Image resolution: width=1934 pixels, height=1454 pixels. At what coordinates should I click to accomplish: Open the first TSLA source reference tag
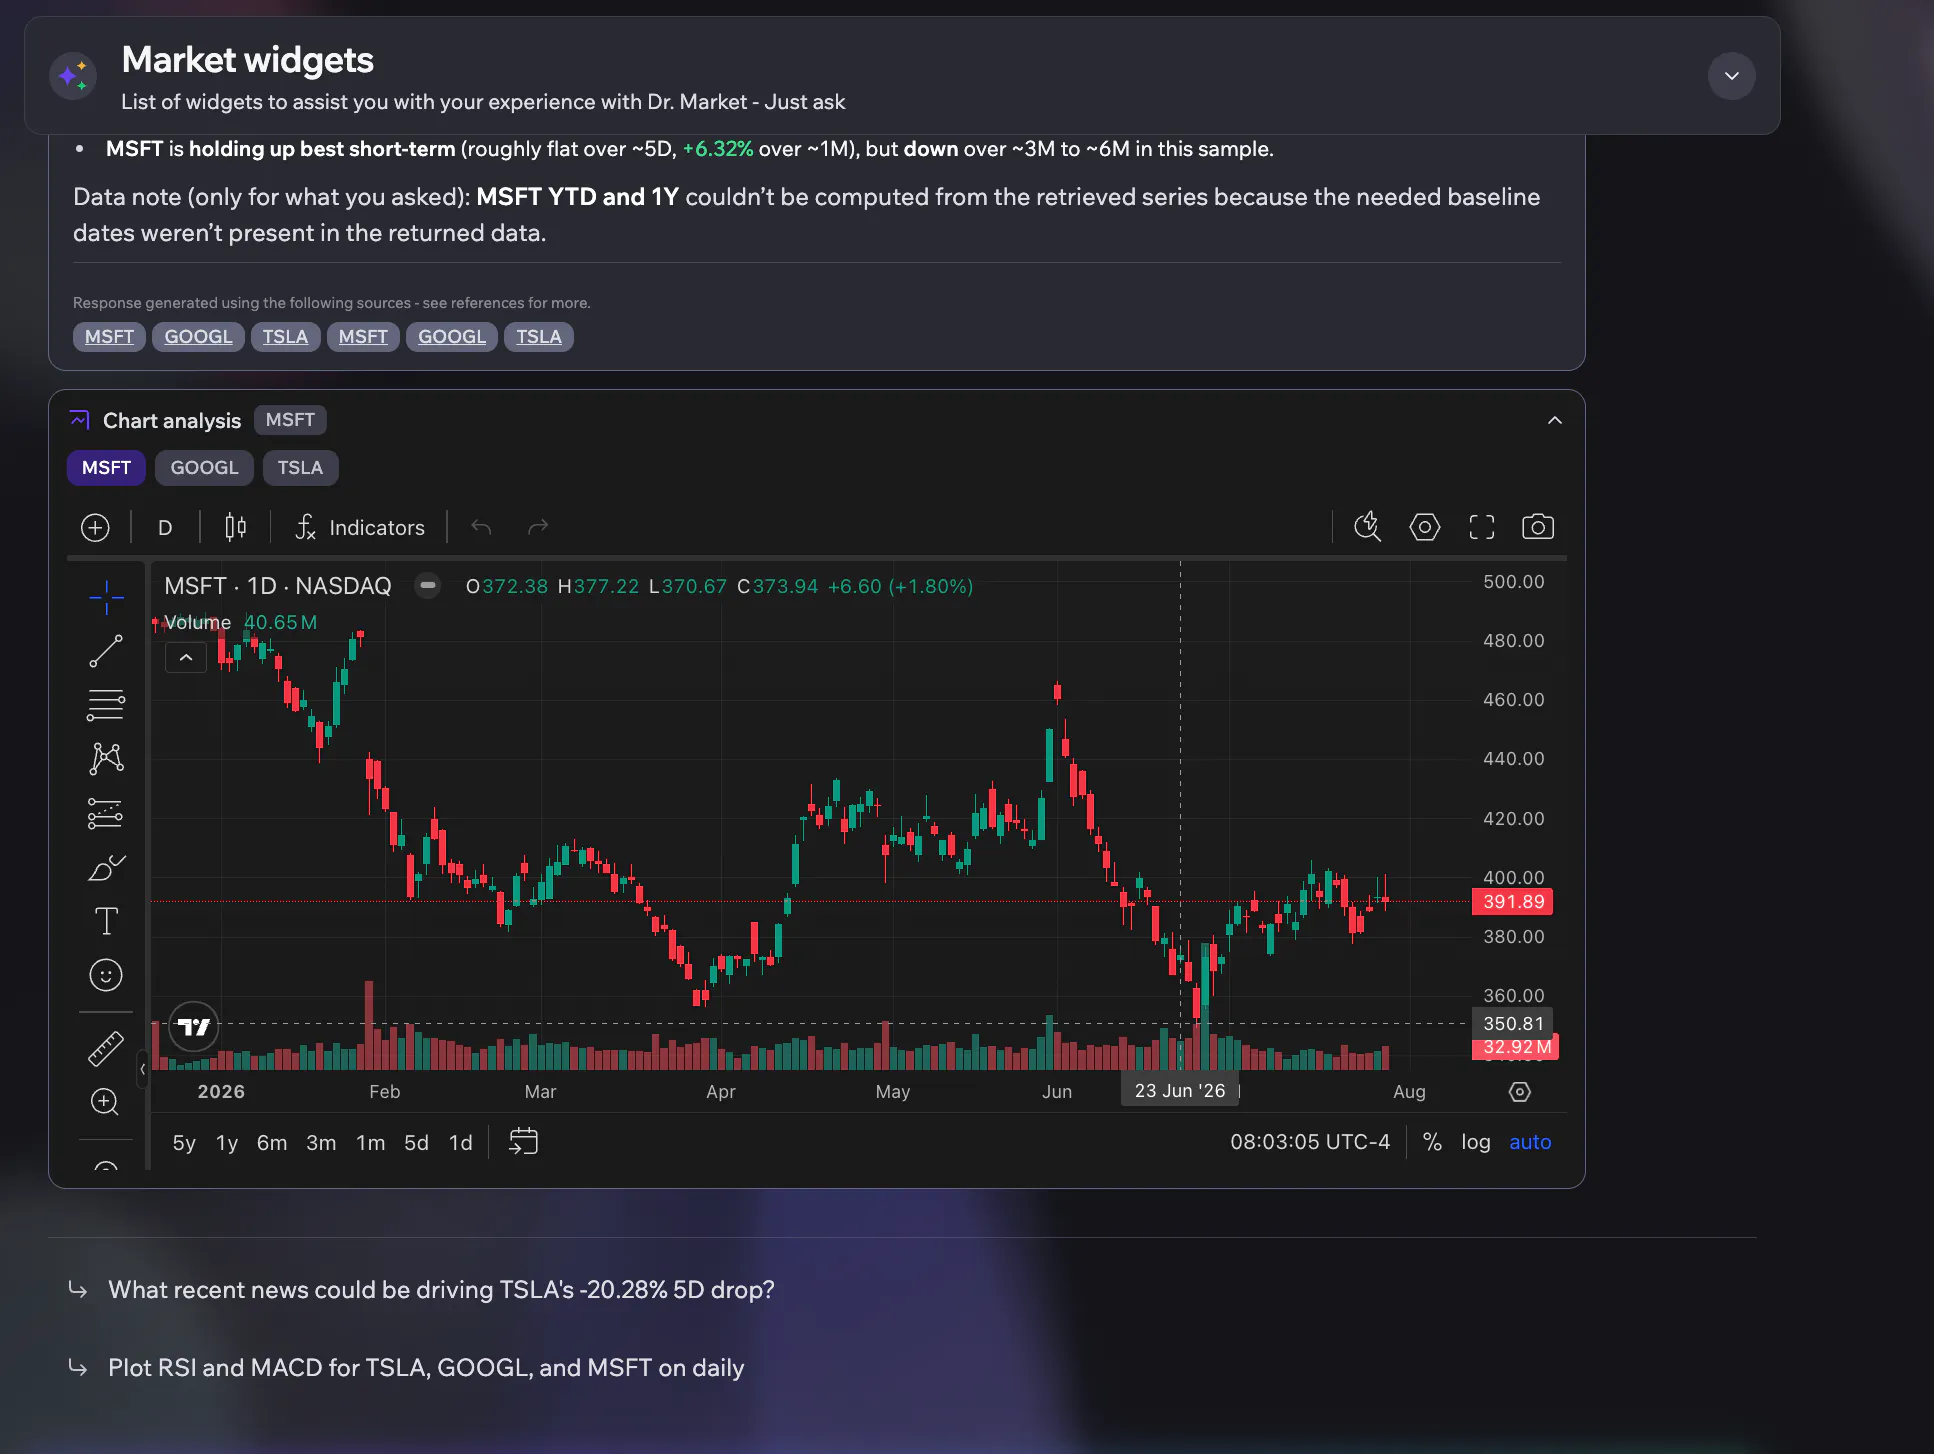point(285,337)
